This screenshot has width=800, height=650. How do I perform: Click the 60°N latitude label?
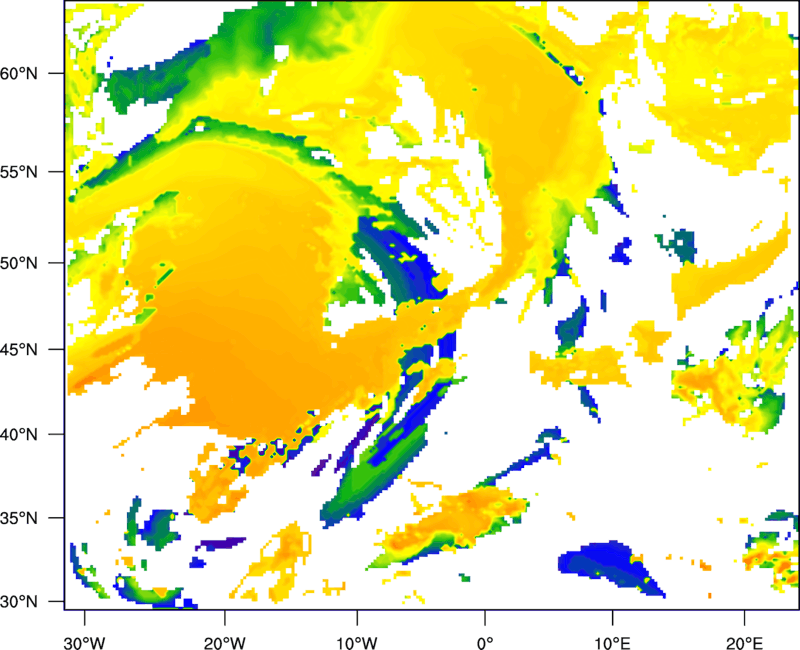[19, 74]
